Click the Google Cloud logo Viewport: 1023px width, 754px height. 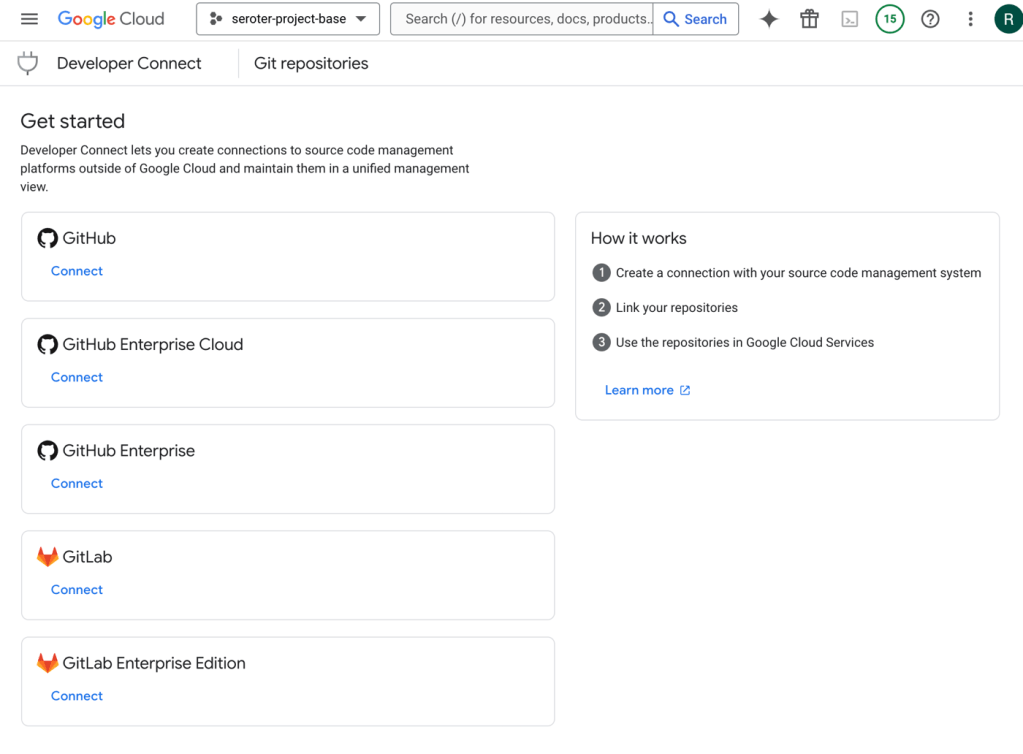[x=110, y=19]
